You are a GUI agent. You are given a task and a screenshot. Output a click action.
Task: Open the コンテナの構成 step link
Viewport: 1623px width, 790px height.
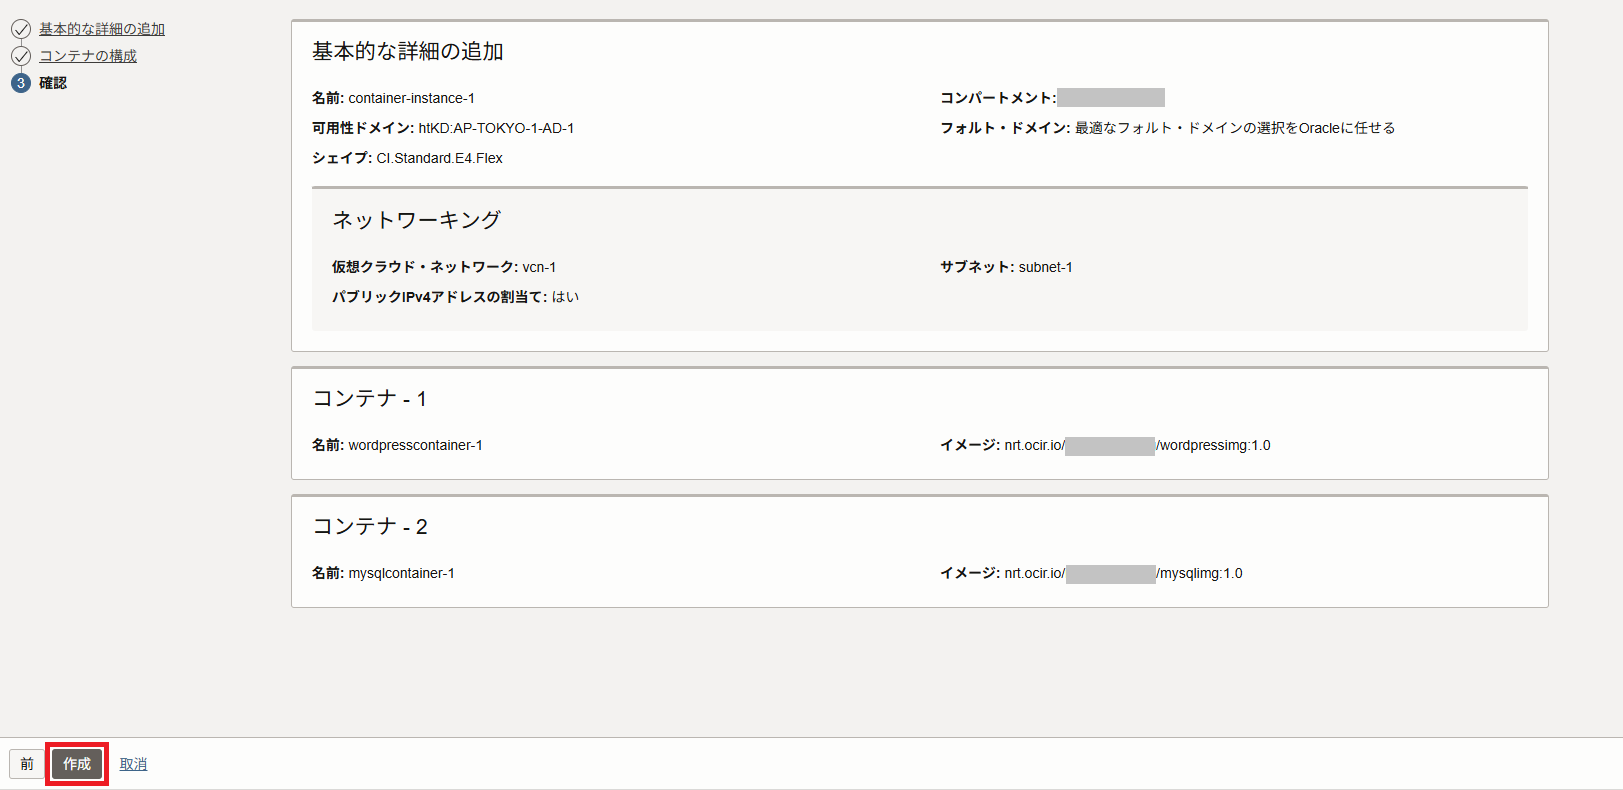tap(88, 56)
